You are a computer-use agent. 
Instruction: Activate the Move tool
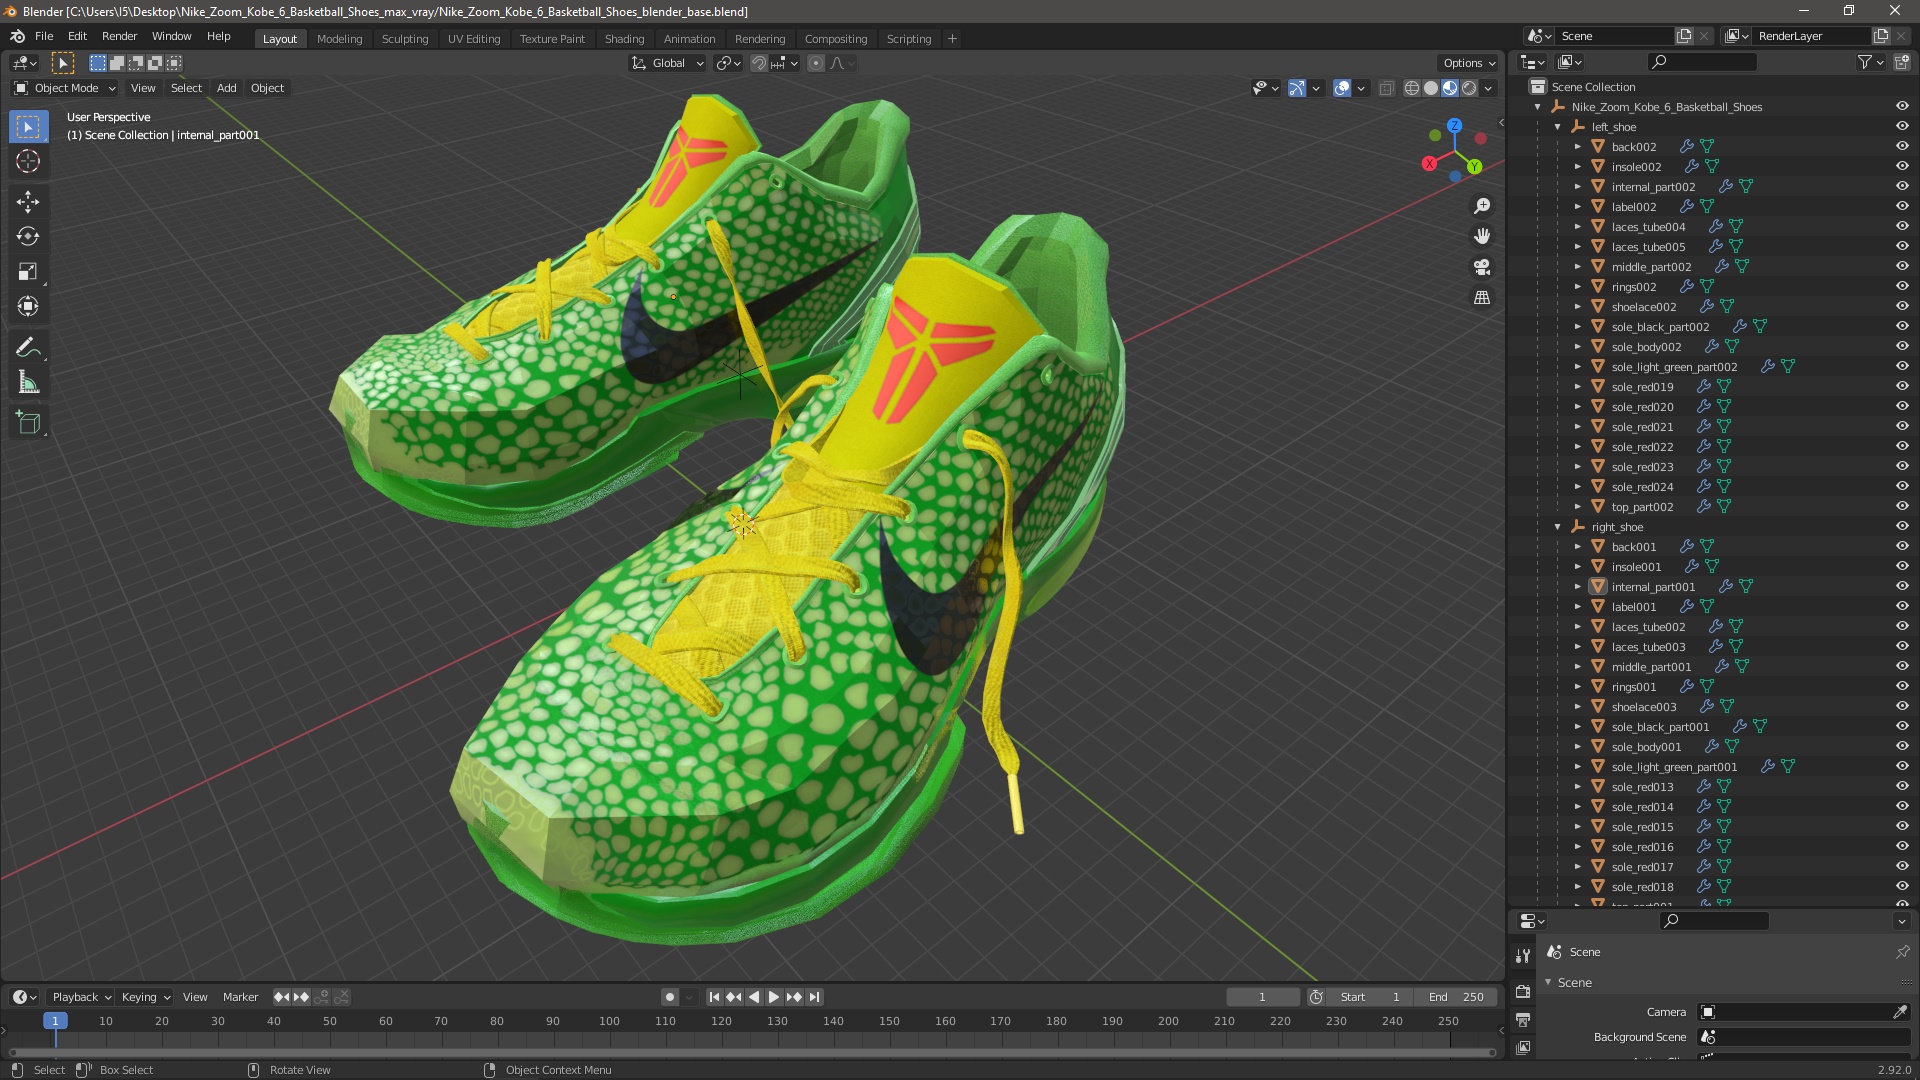tap(28, 202)
